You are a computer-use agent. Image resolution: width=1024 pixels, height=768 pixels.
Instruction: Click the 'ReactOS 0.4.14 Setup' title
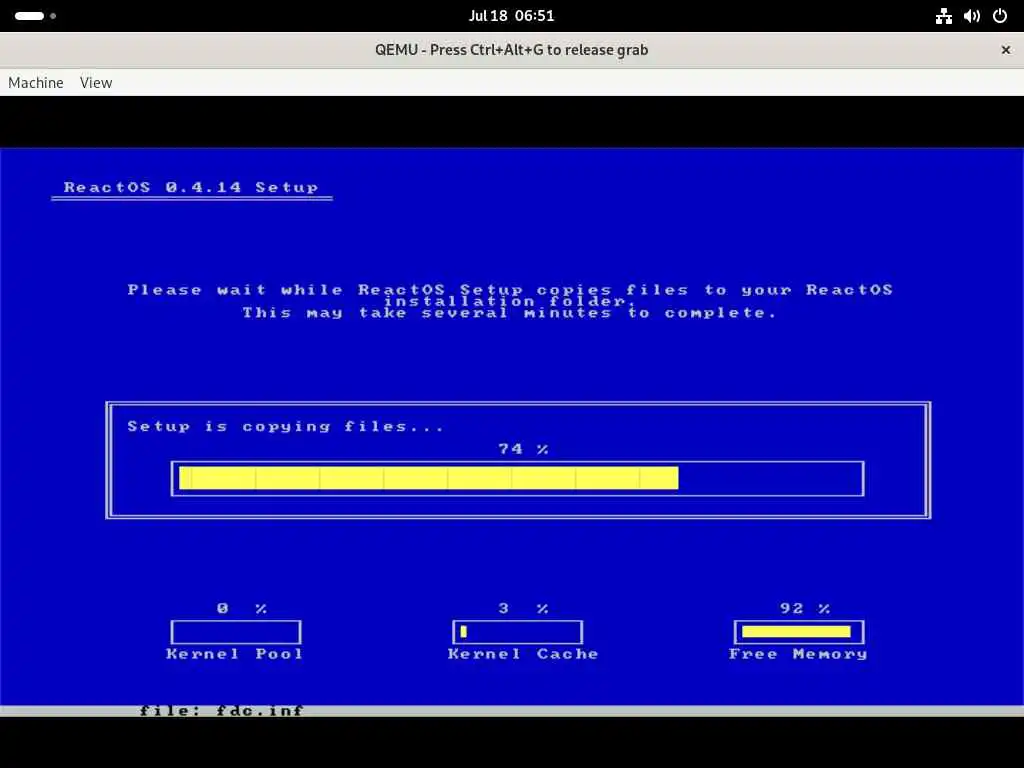[x=191, y=187]
